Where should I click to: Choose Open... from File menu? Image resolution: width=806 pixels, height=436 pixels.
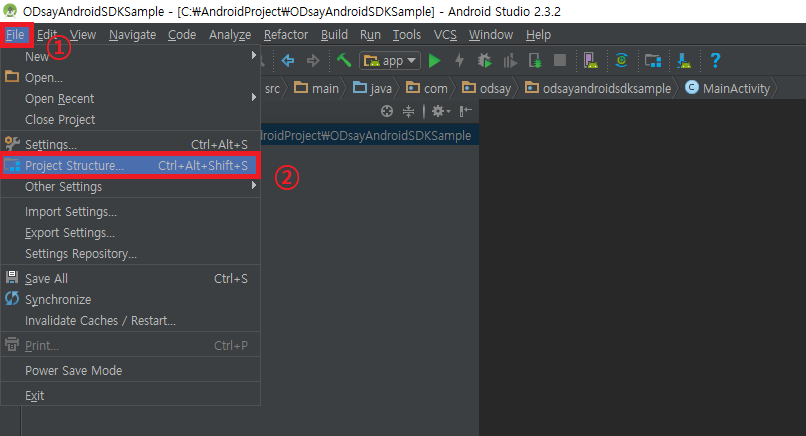pos(131,78)
